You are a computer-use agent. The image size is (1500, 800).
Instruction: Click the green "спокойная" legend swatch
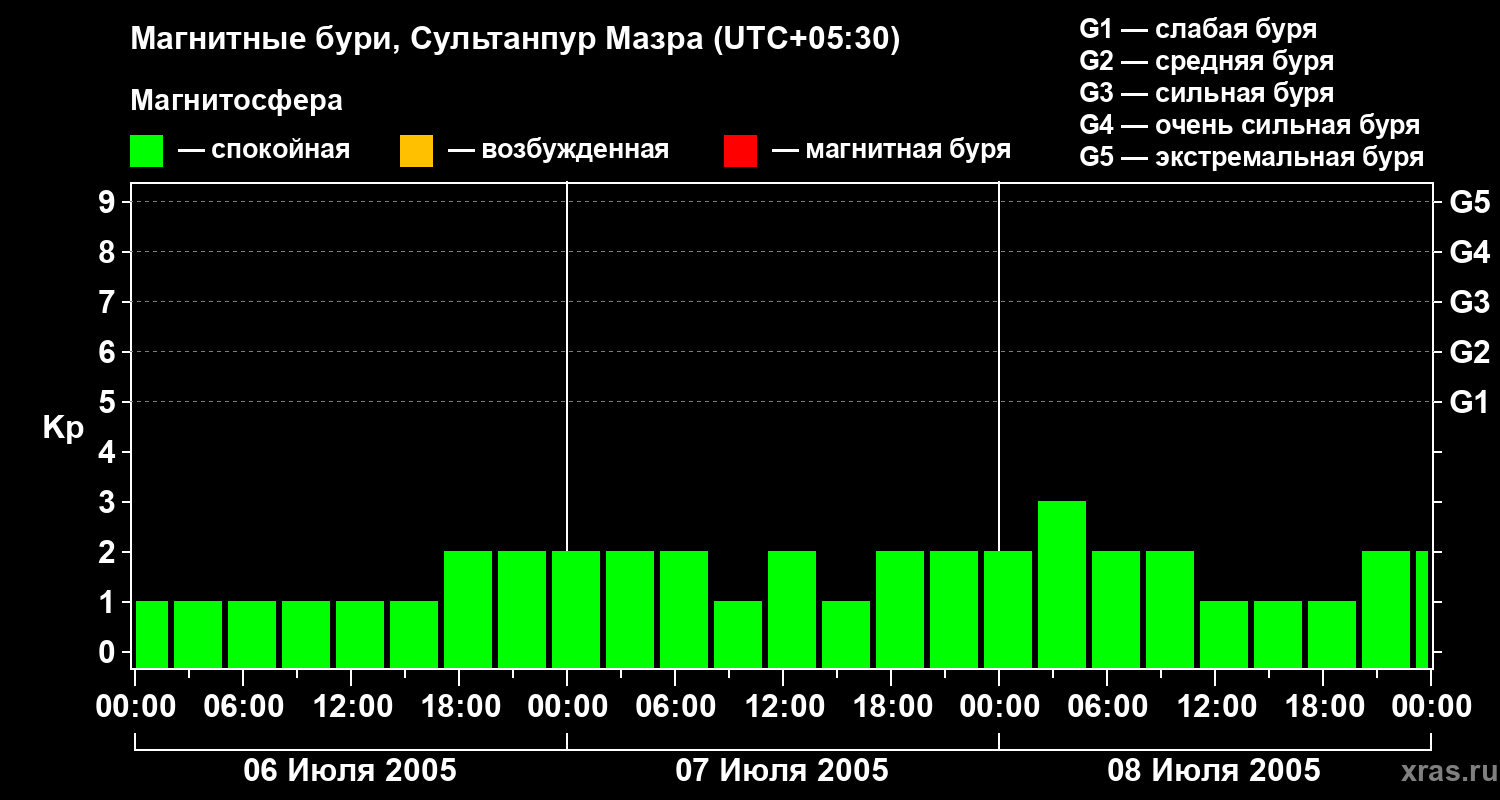[x=147, y=151]
